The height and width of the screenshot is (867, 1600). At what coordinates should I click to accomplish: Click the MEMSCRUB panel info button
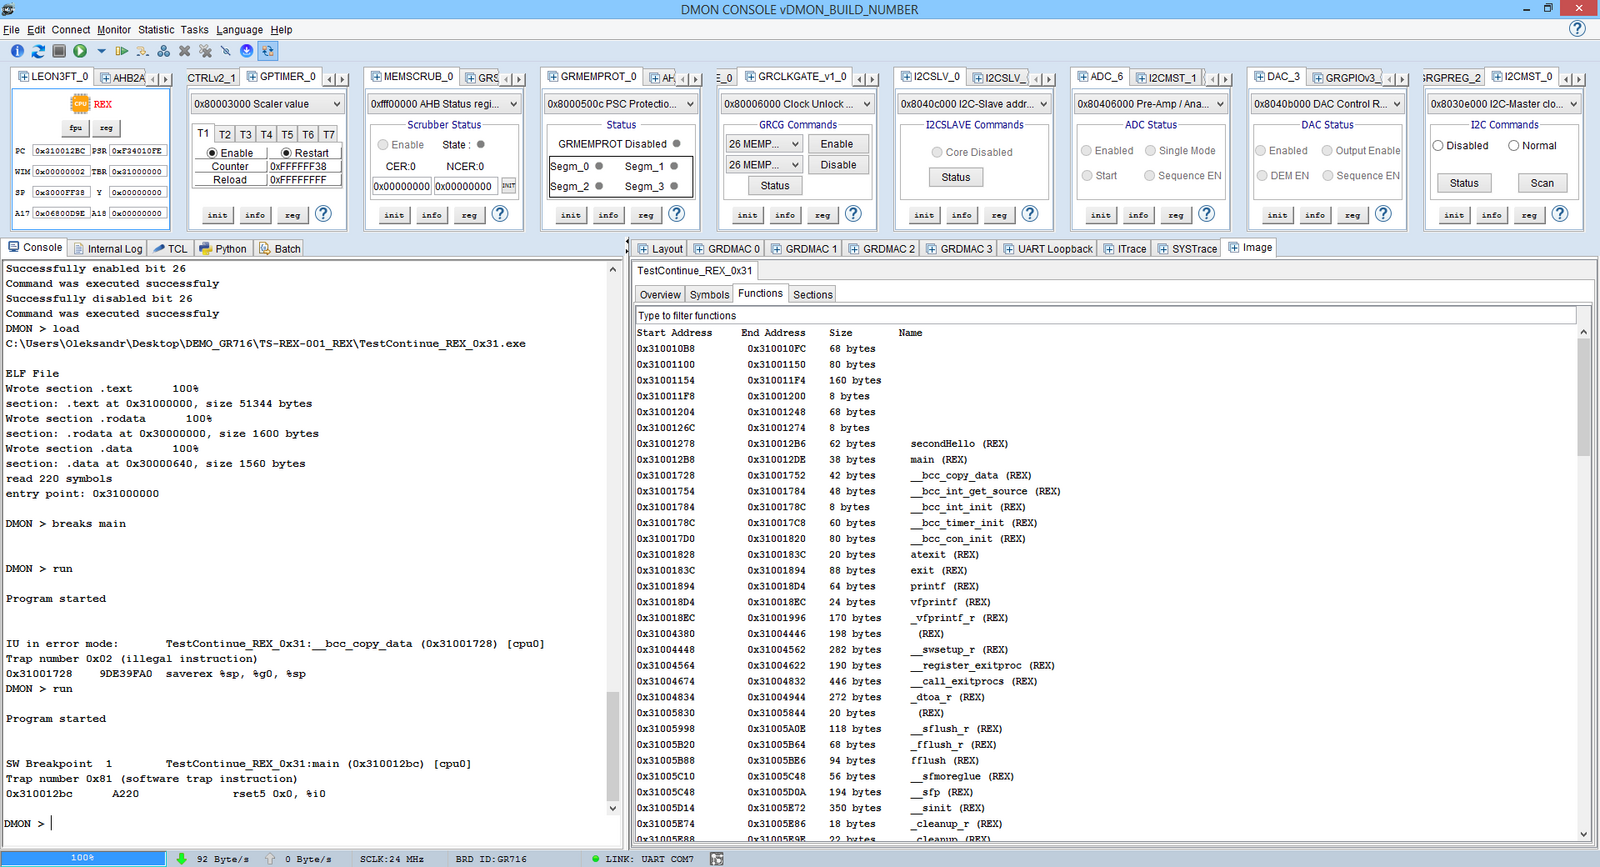pos(432,215)
